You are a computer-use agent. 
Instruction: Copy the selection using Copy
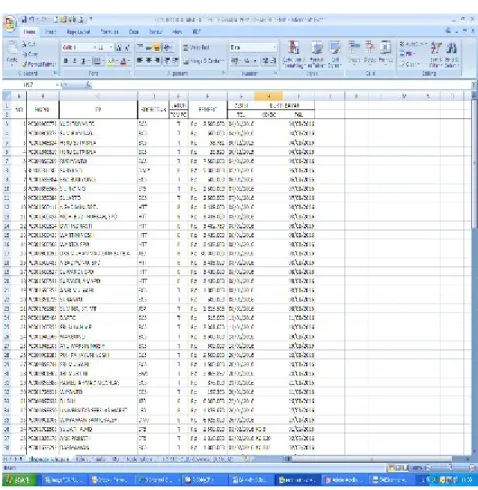tap(30, 54)
